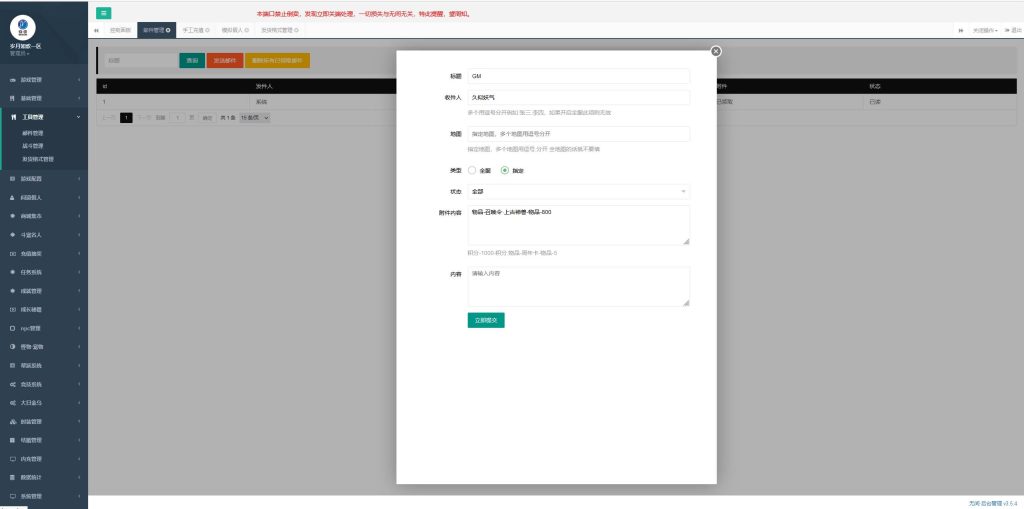Click the scroll-tabs-right double arrow icon
The image size is (1024, 509).
961,30
